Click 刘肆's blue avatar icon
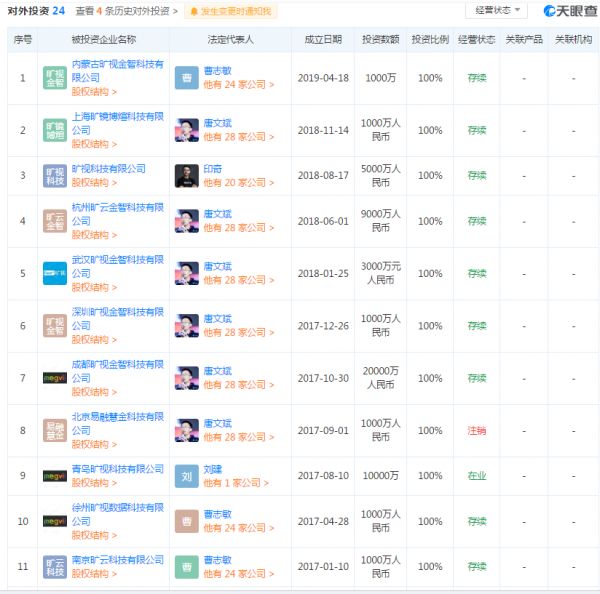600x594 pixels. click(x=187, y=475)
